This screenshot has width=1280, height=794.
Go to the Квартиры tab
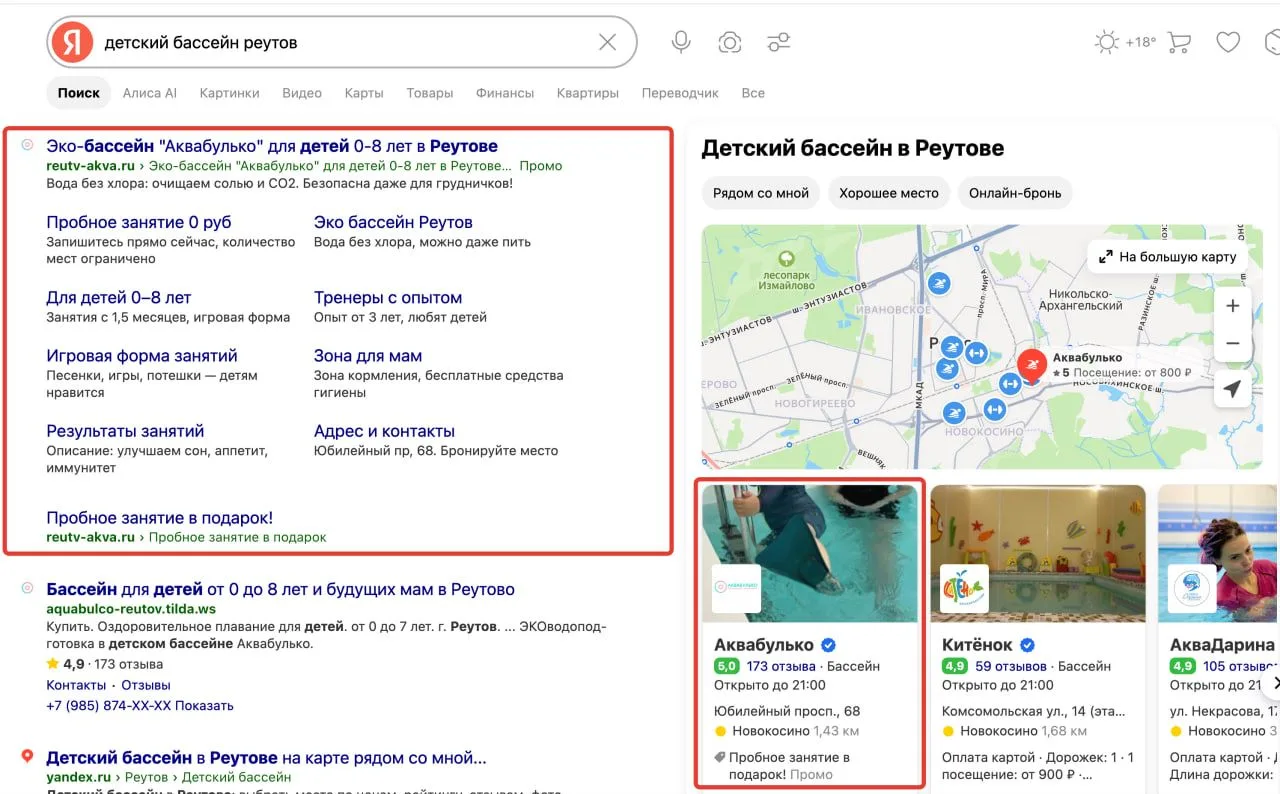tap(588, 93)
